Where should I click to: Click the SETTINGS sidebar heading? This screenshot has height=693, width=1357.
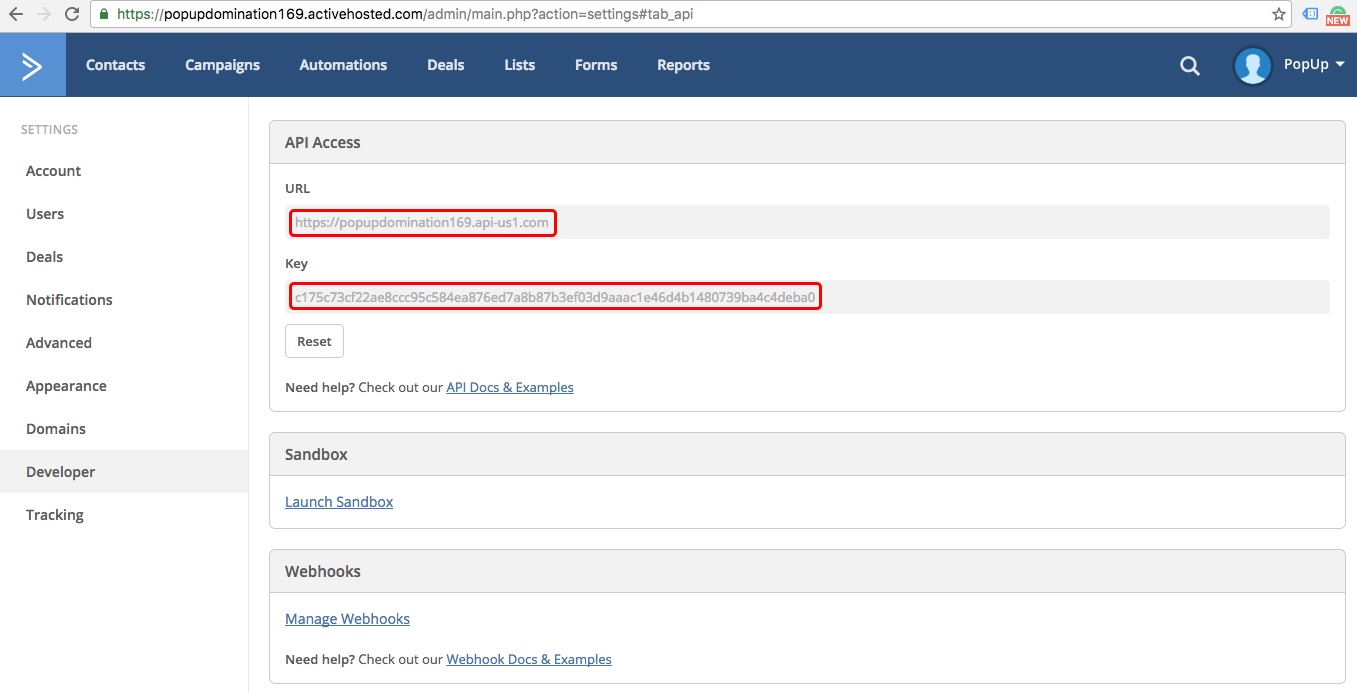point(49,130)
